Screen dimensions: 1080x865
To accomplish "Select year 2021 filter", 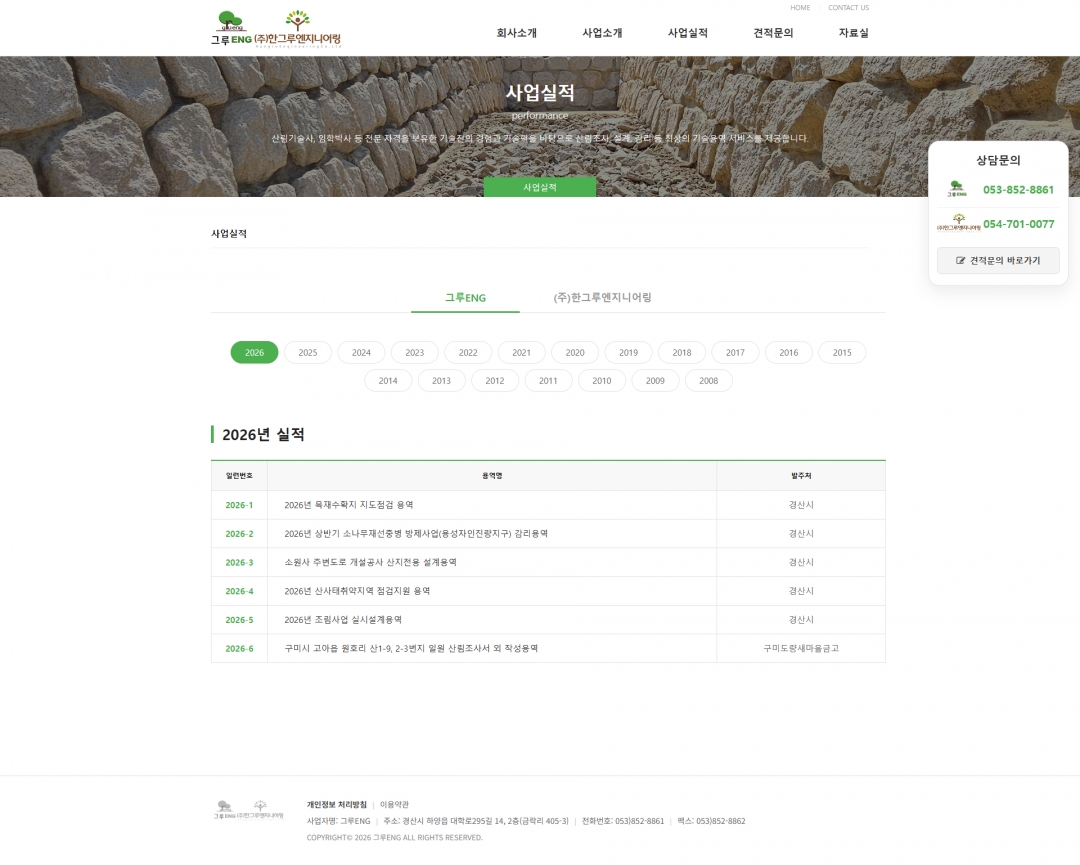I will 521,353.
